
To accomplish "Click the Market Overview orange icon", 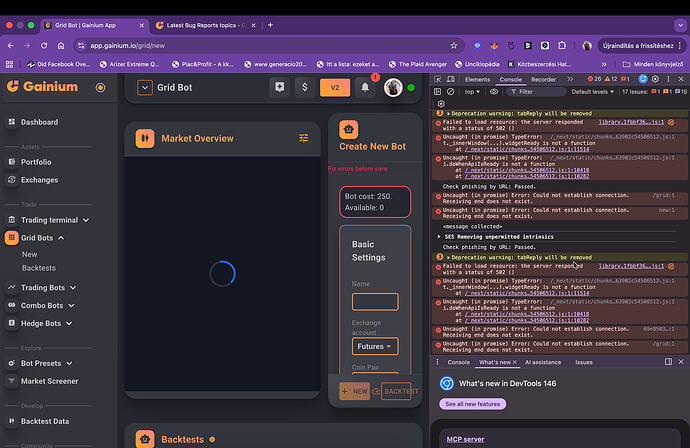I will coord(145,138).
